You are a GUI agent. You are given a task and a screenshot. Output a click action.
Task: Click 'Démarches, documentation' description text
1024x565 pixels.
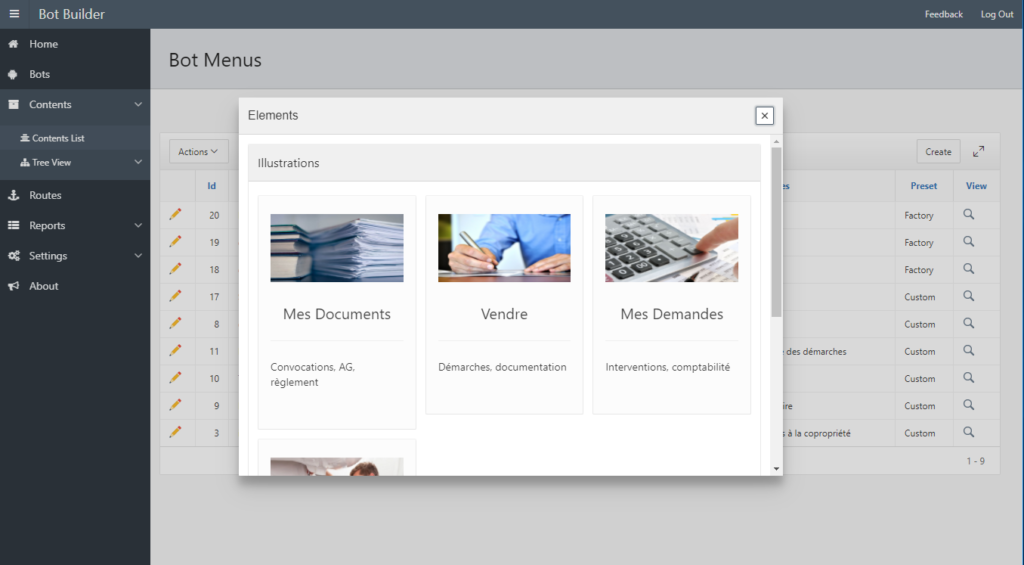tap(502, 367)
